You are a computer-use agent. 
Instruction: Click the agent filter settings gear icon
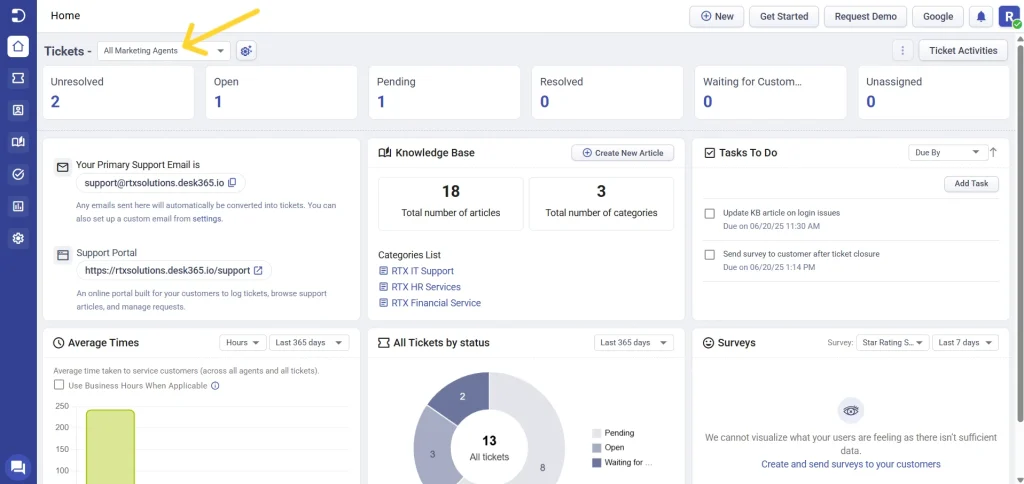(246, 50)
